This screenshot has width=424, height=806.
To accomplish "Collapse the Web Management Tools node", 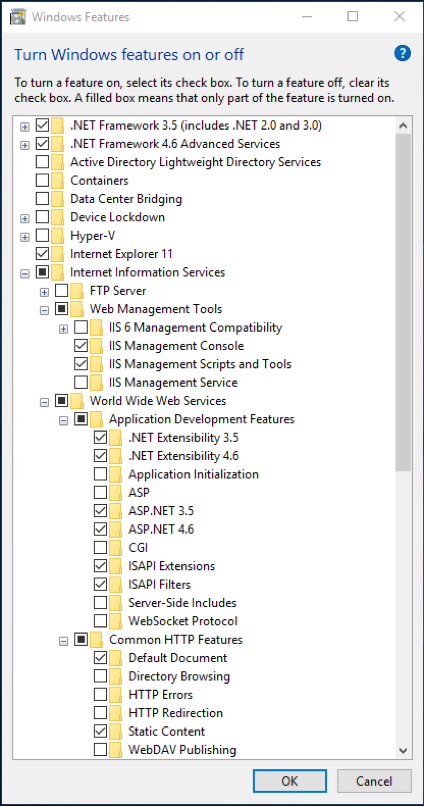I will point(44,310).
